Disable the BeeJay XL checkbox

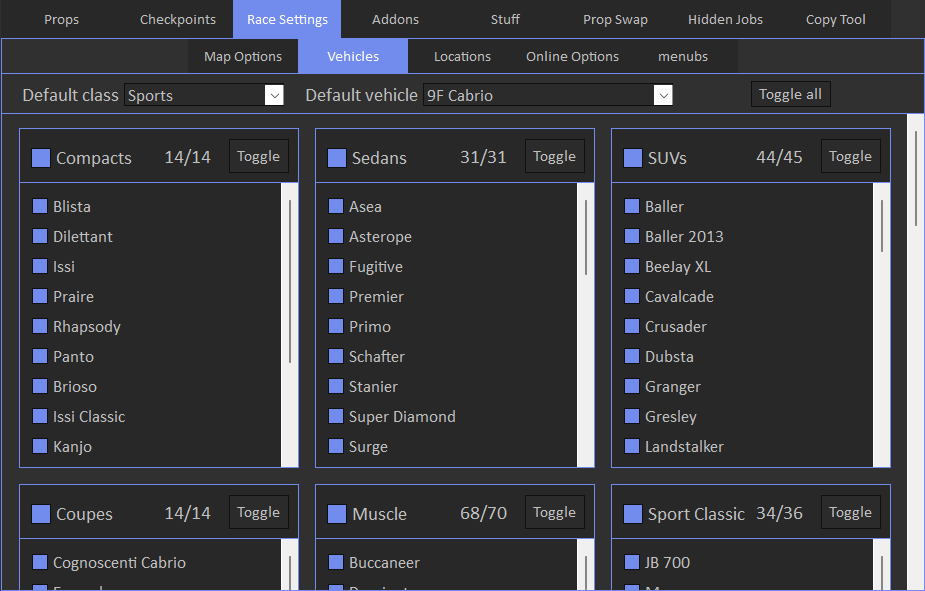pyautogui.click(x=632, y=266)
